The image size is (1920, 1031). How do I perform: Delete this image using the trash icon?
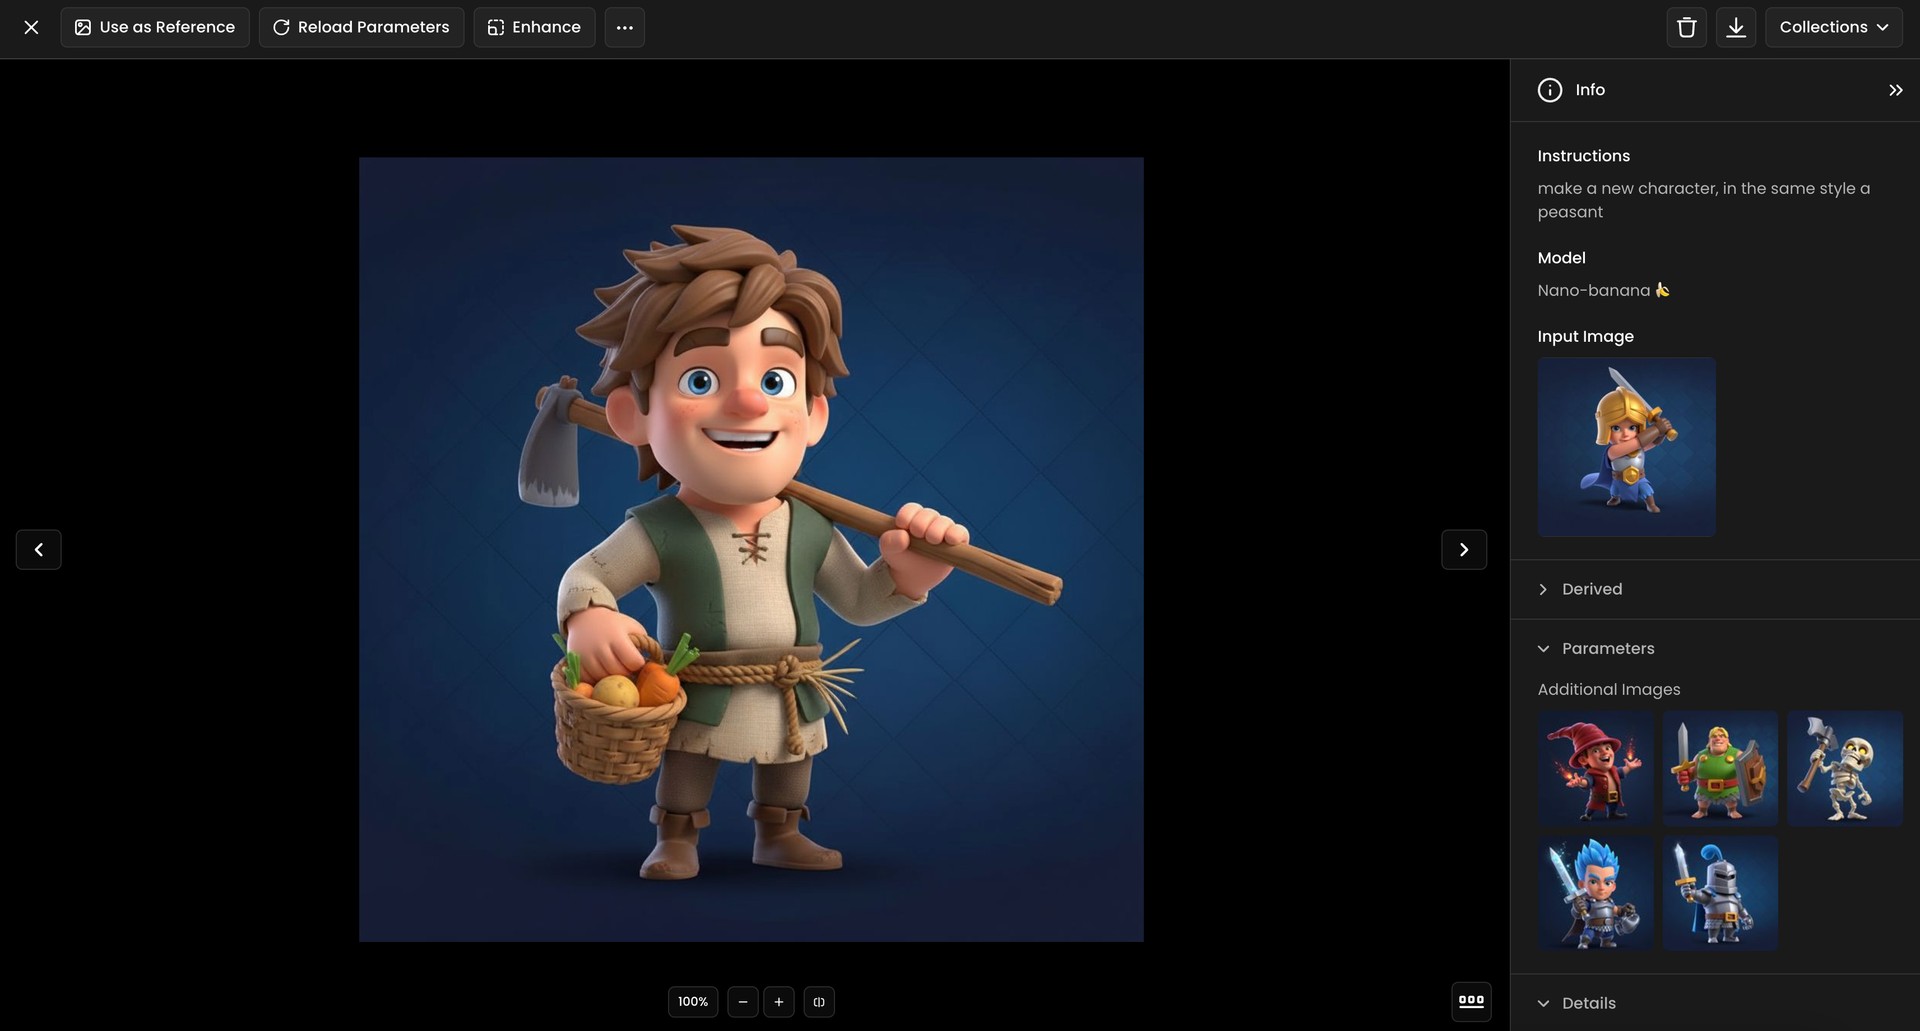click(1686, 27)
